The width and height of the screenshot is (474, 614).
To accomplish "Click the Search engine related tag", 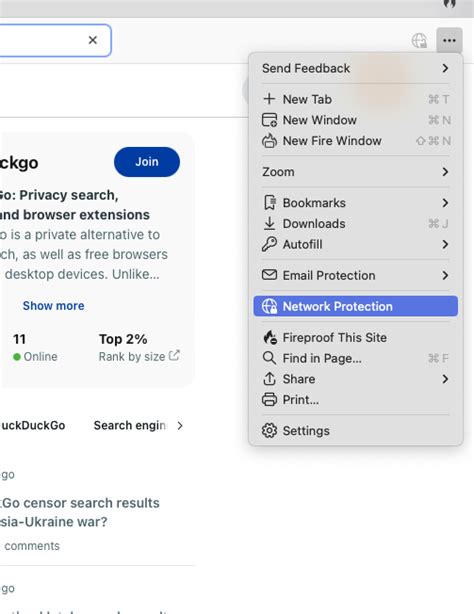I will pos(129,425).
